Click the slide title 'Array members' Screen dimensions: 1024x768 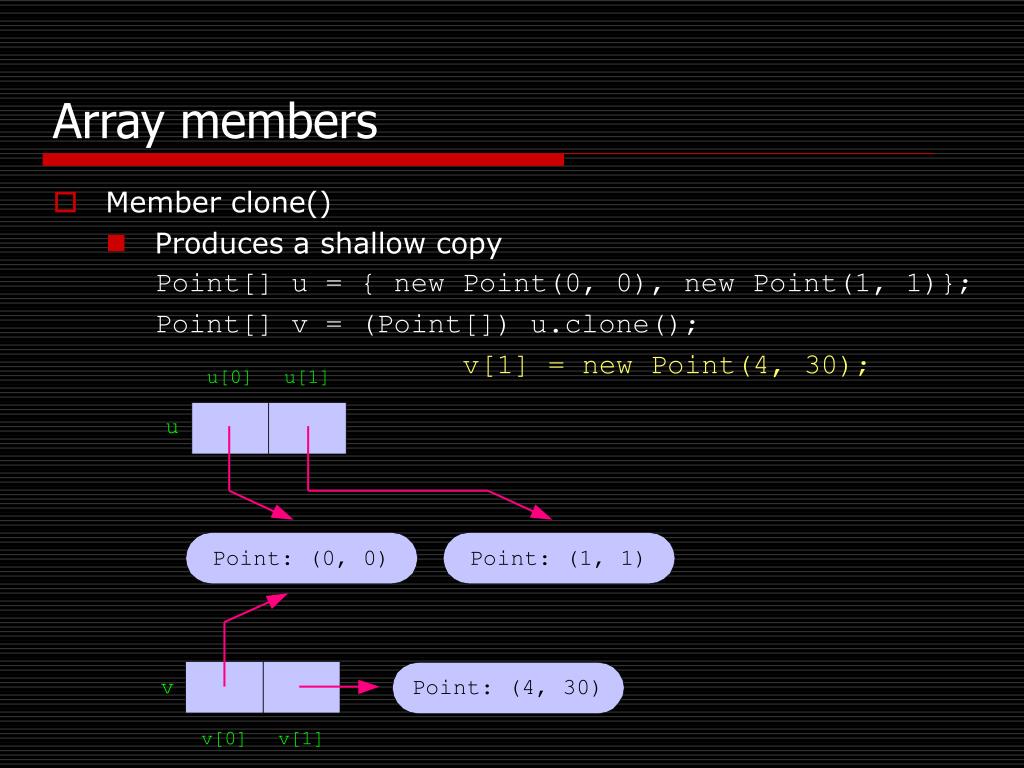pos(215,122)
